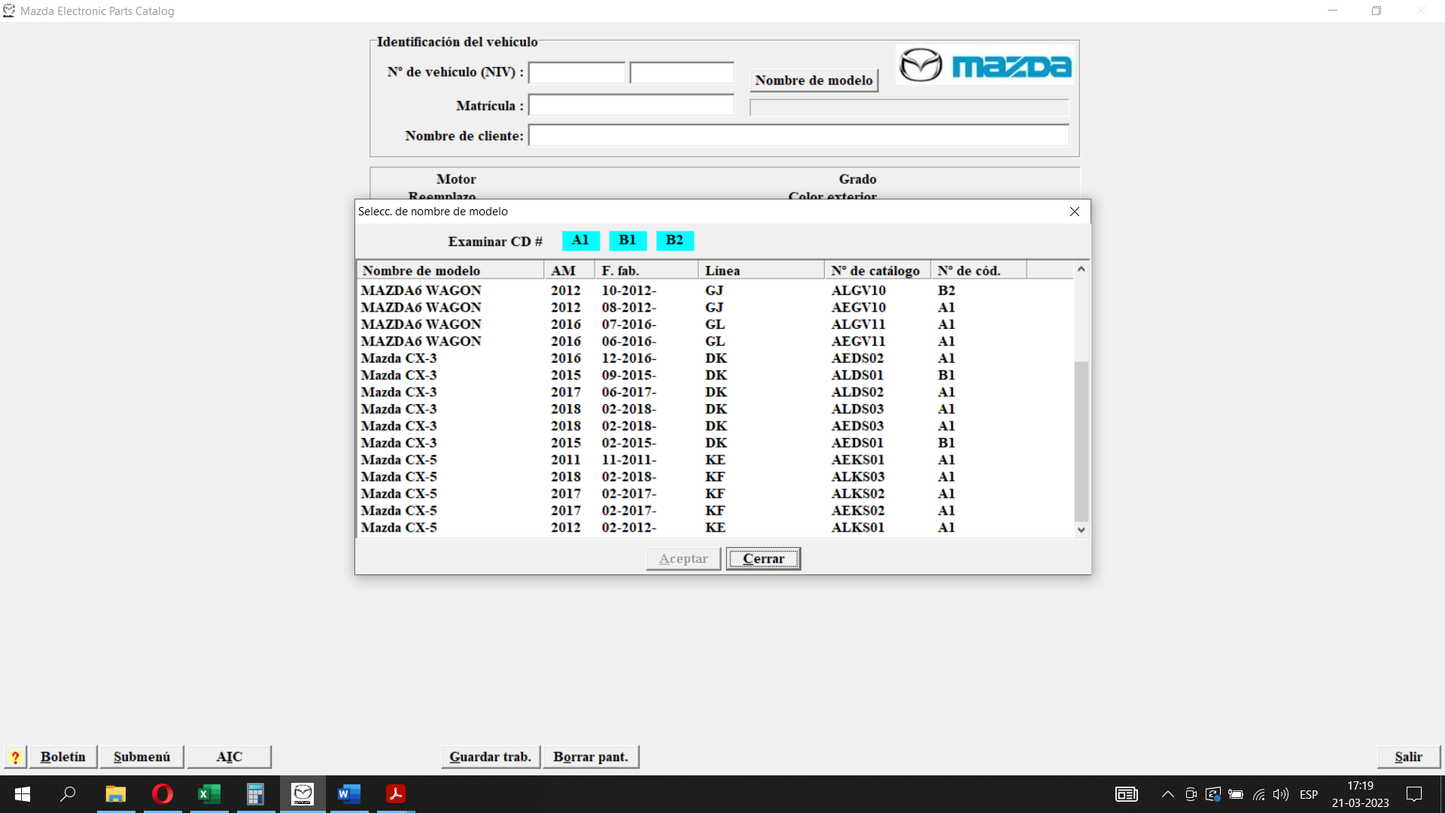Image resolution: width=1445 pixels, height=813 pixels.
Task: Open Word from taskbar
Action: click(x=349, y=794)
